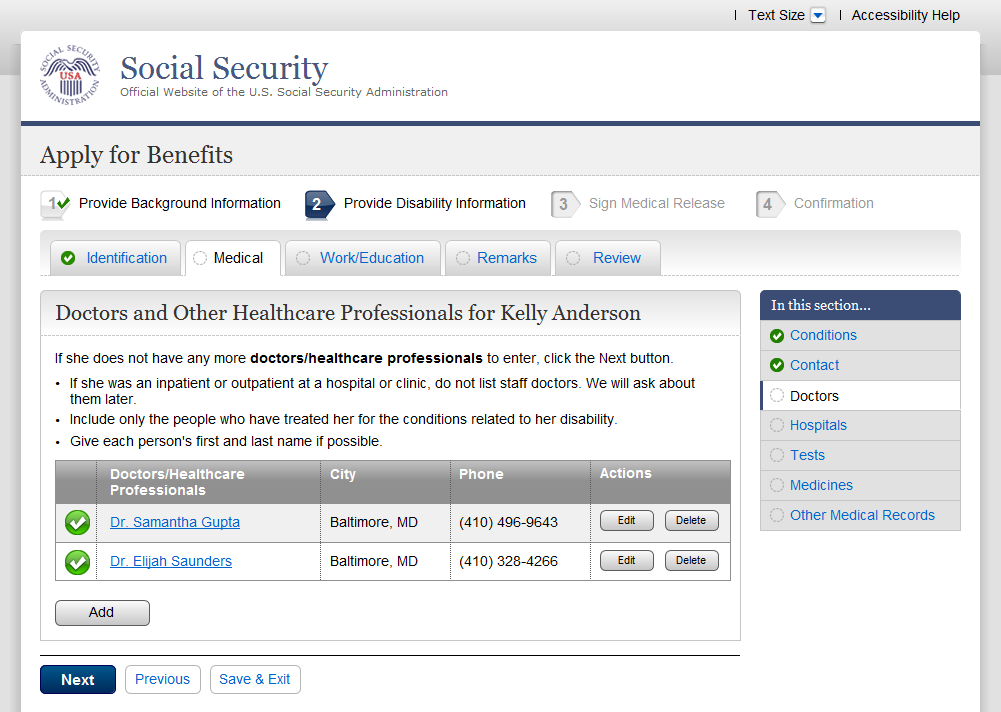
Task: Open Dr. Elijah Saunders name link
Action: [171, 562]
